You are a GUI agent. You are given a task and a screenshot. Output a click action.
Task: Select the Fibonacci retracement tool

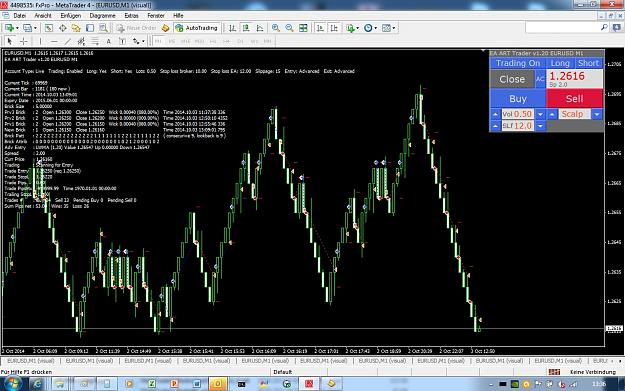[x=95, y=41]
